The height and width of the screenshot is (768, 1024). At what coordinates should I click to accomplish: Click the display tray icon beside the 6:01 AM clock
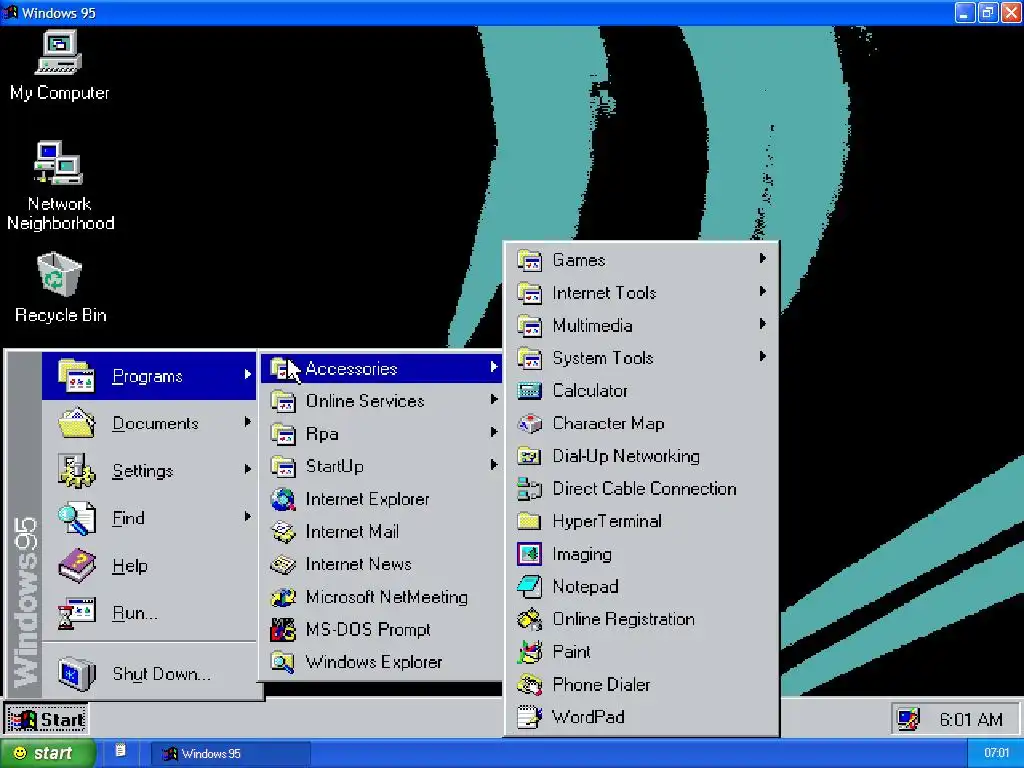click(908, 719)
